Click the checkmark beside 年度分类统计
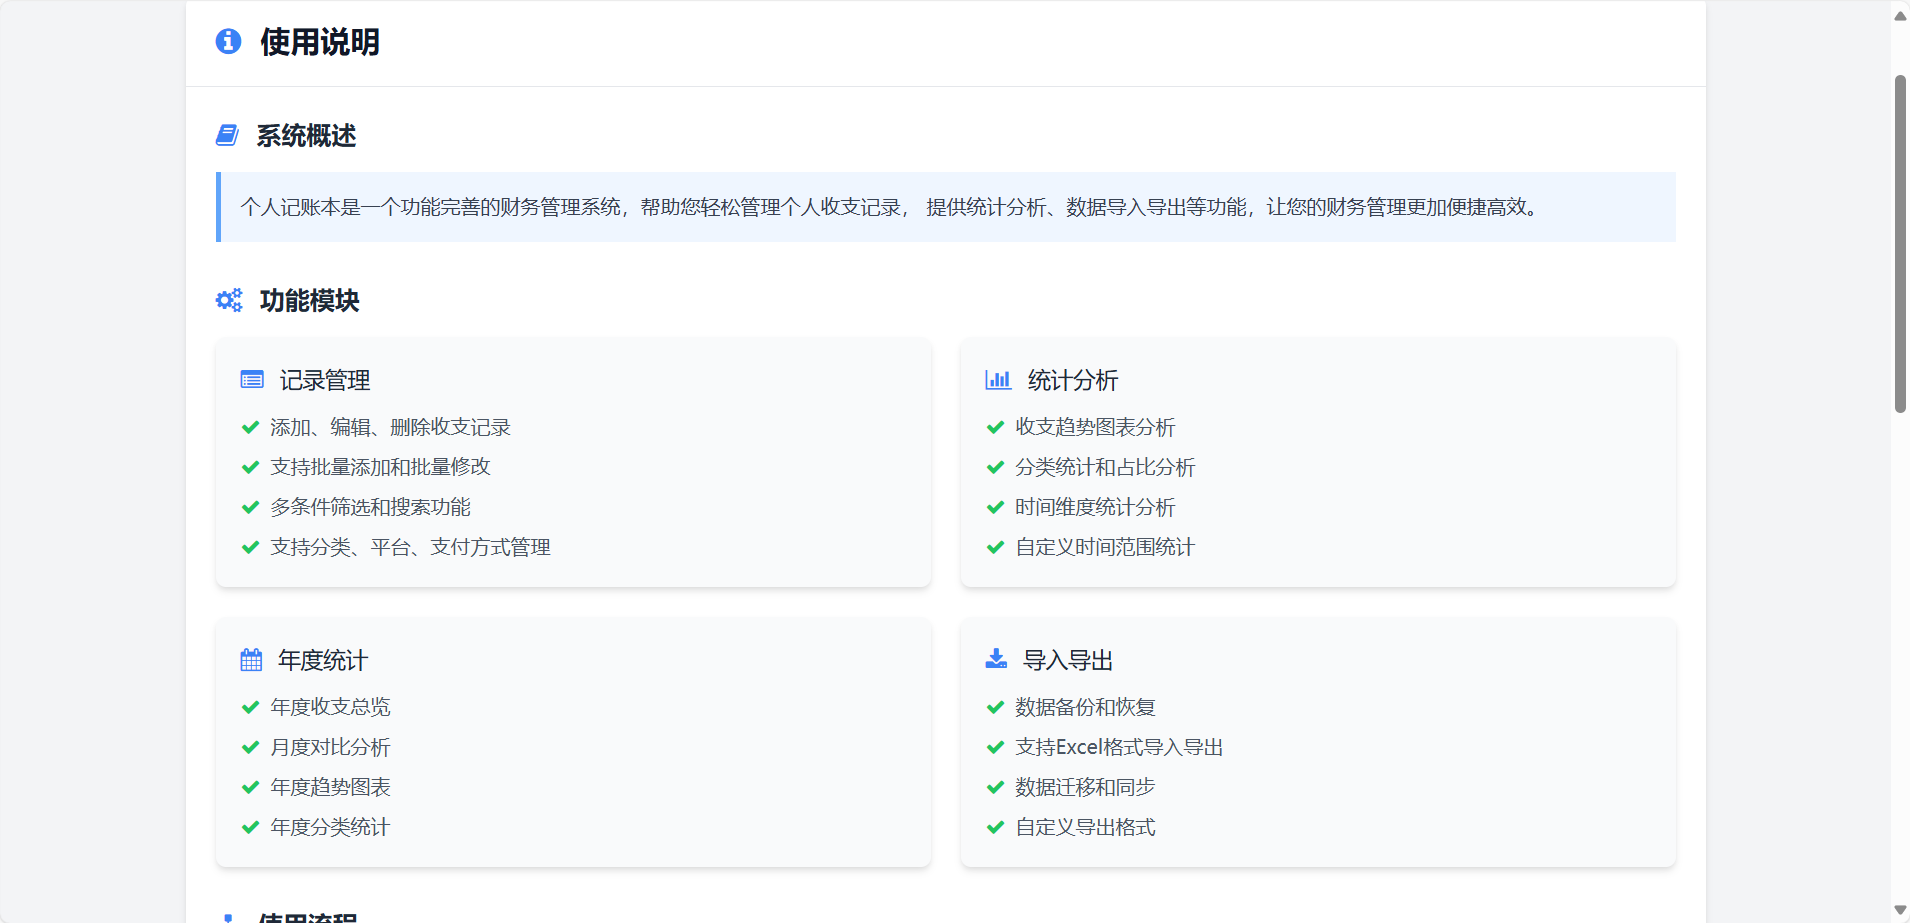 (250, 827)
